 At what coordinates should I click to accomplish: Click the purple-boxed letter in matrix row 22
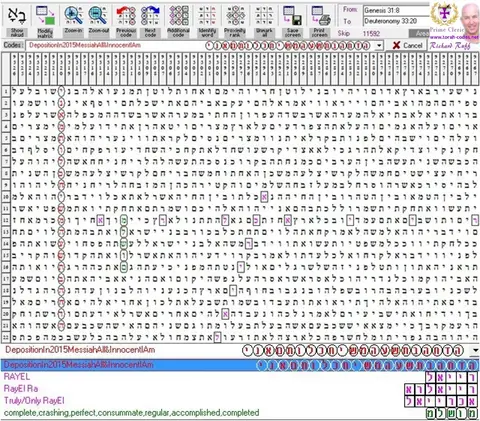217,337
